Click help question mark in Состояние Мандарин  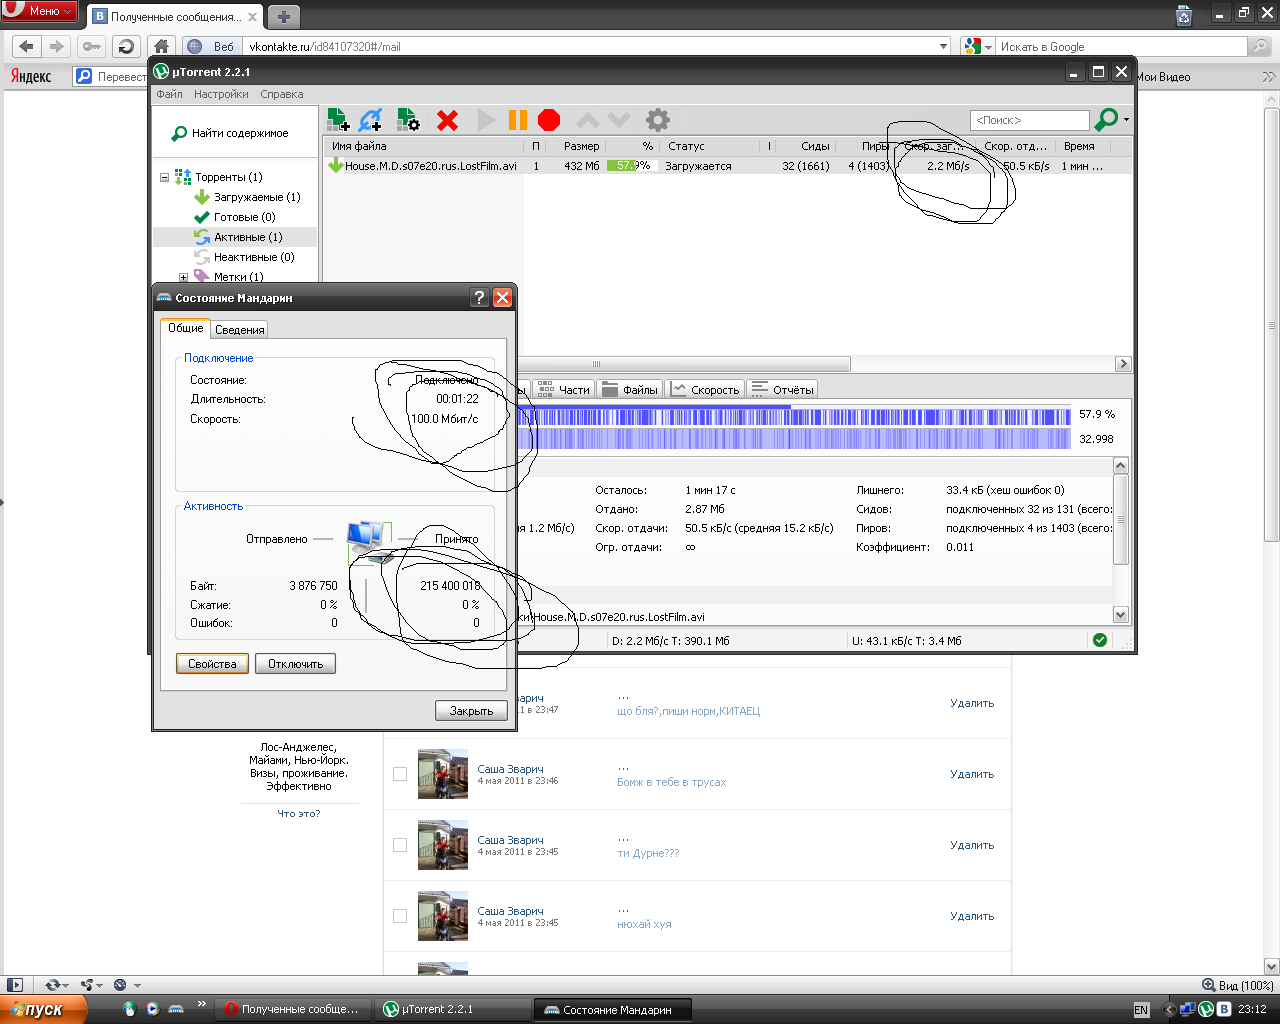(479, 298)
